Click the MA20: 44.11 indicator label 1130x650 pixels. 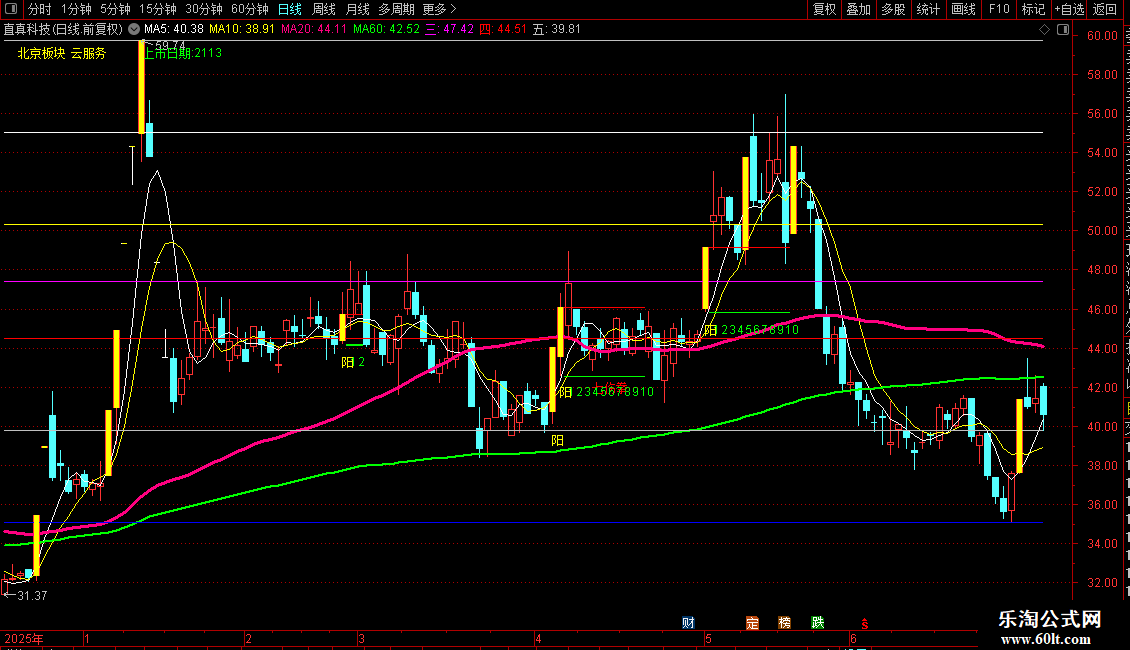point(313,29)
